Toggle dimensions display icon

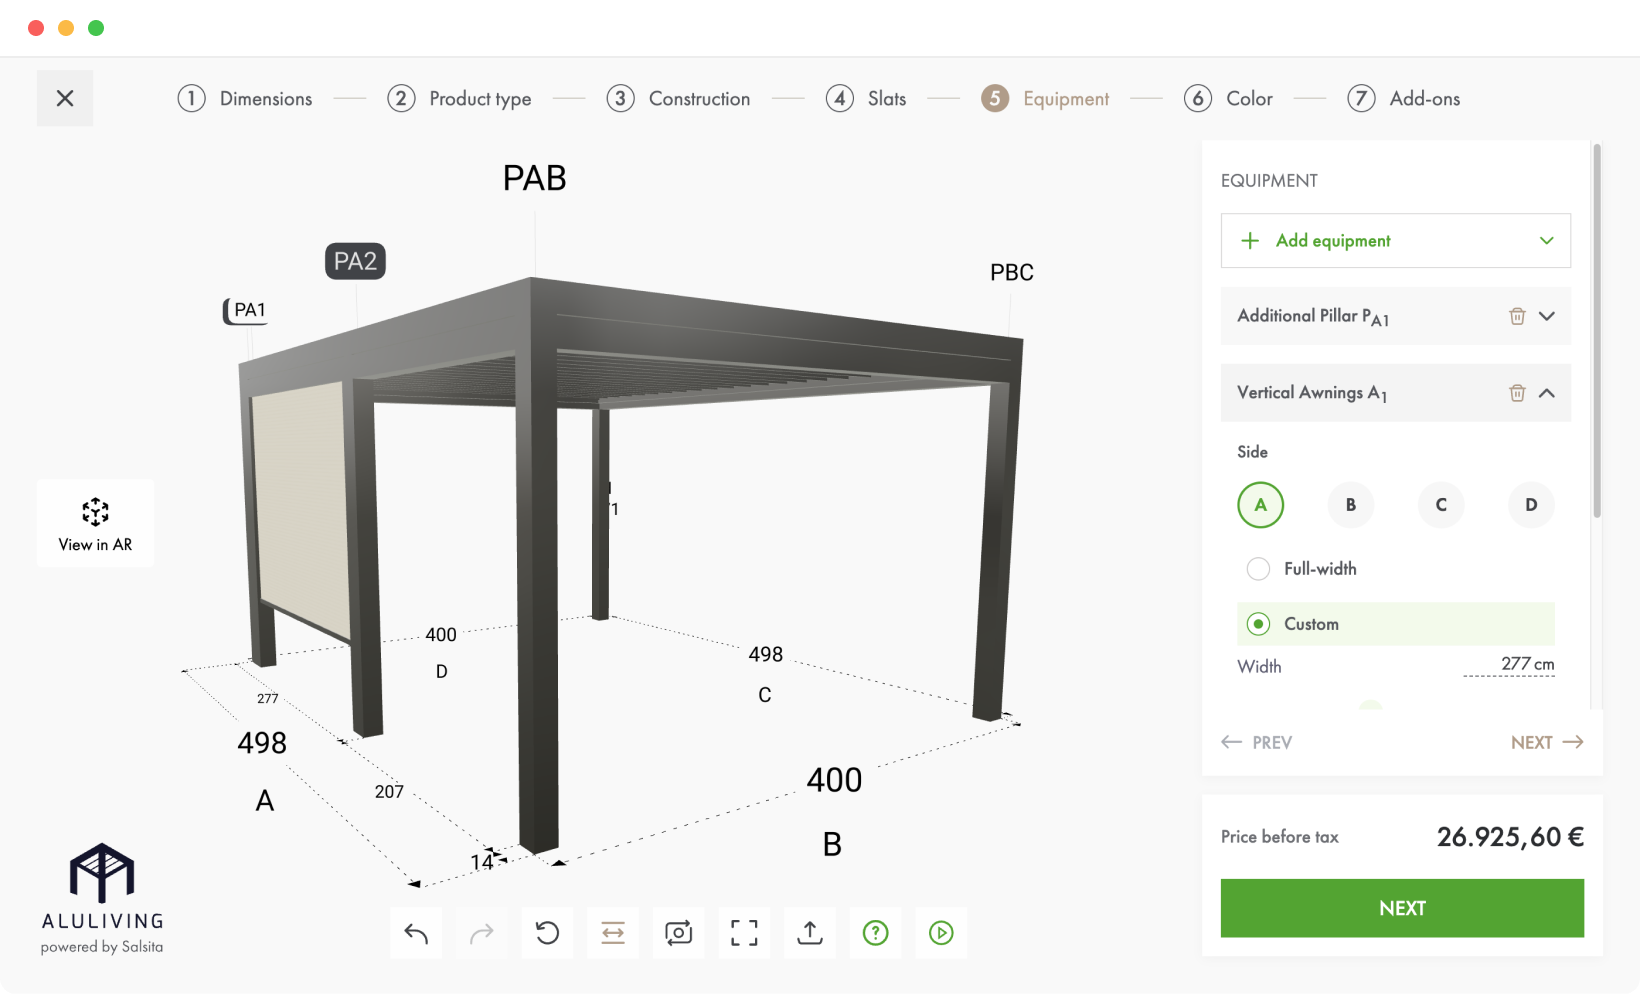click(x=613, y=933)
